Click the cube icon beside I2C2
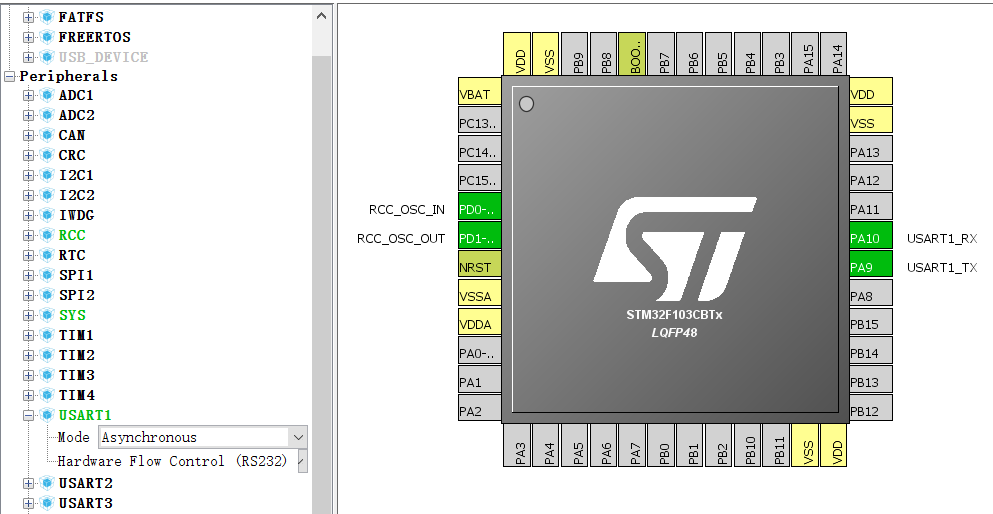This screenshot has width=993, height=514. (46, 195)
